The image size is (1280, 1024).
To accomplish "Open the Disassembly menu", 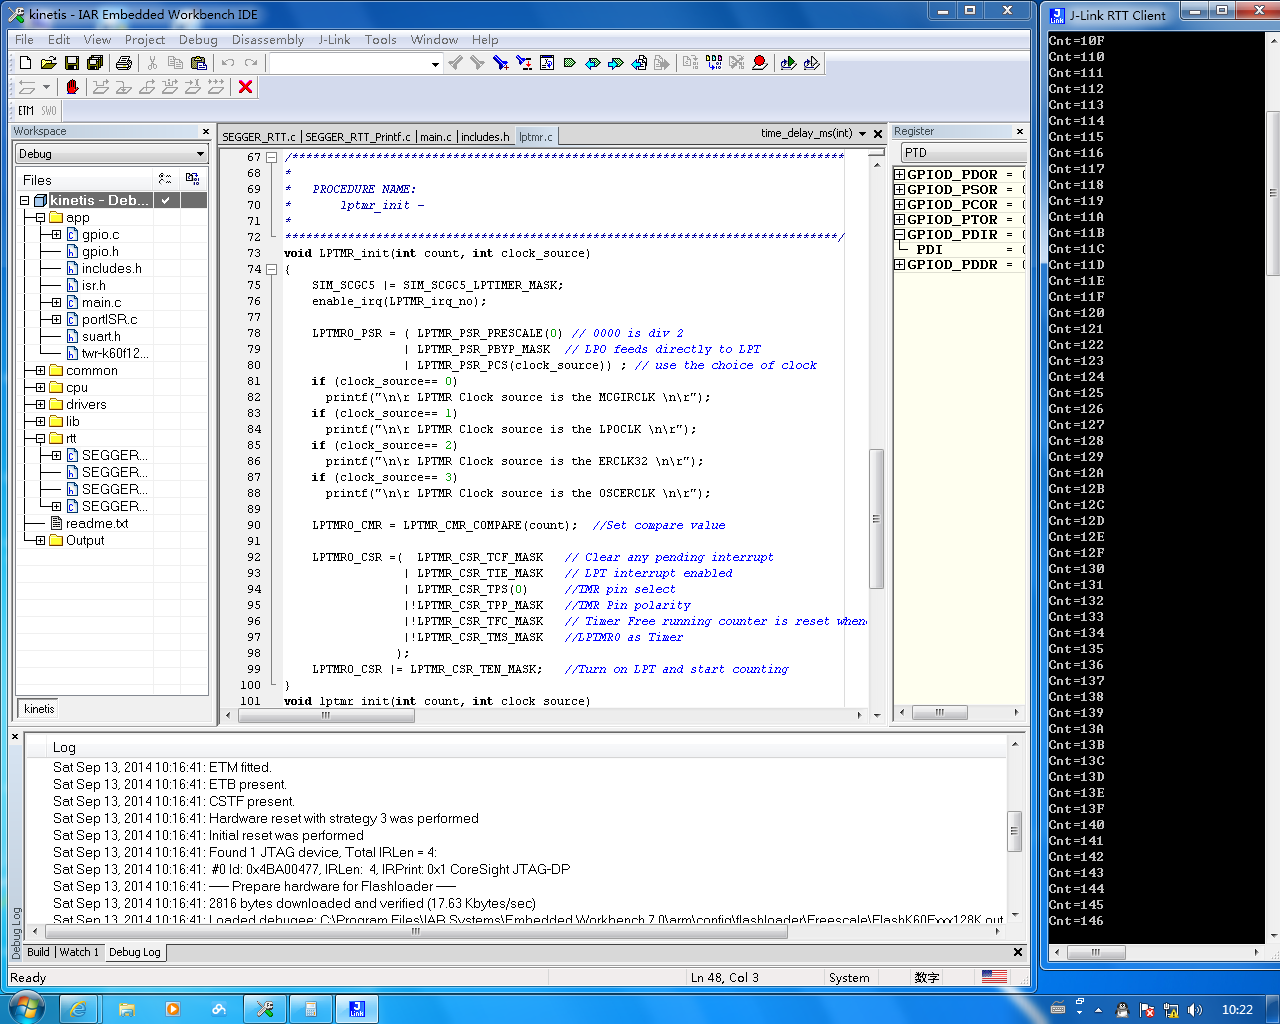I will (x=268, y=40).
